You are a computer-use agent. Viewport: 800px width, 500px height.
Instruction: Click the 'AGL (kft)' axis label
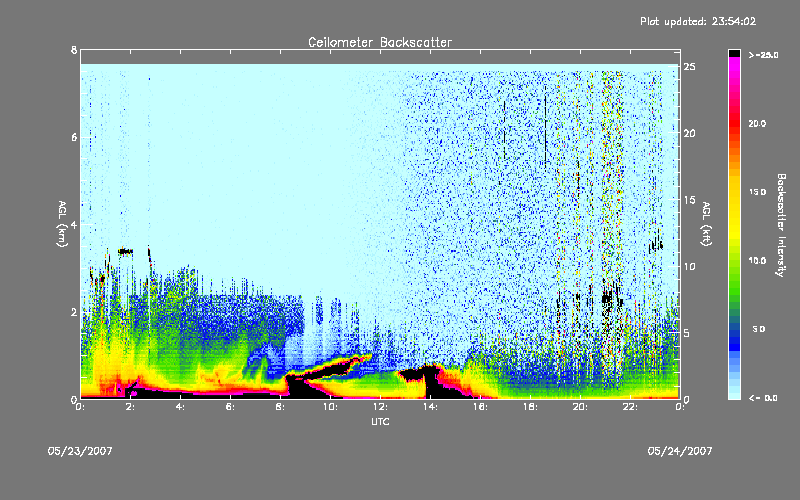(706, 224)
